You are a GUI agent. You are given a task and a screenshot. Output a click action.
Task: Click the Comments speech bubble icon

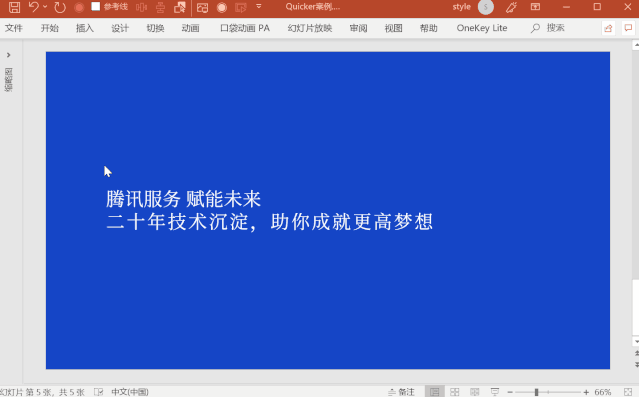[x=628, y=28]
